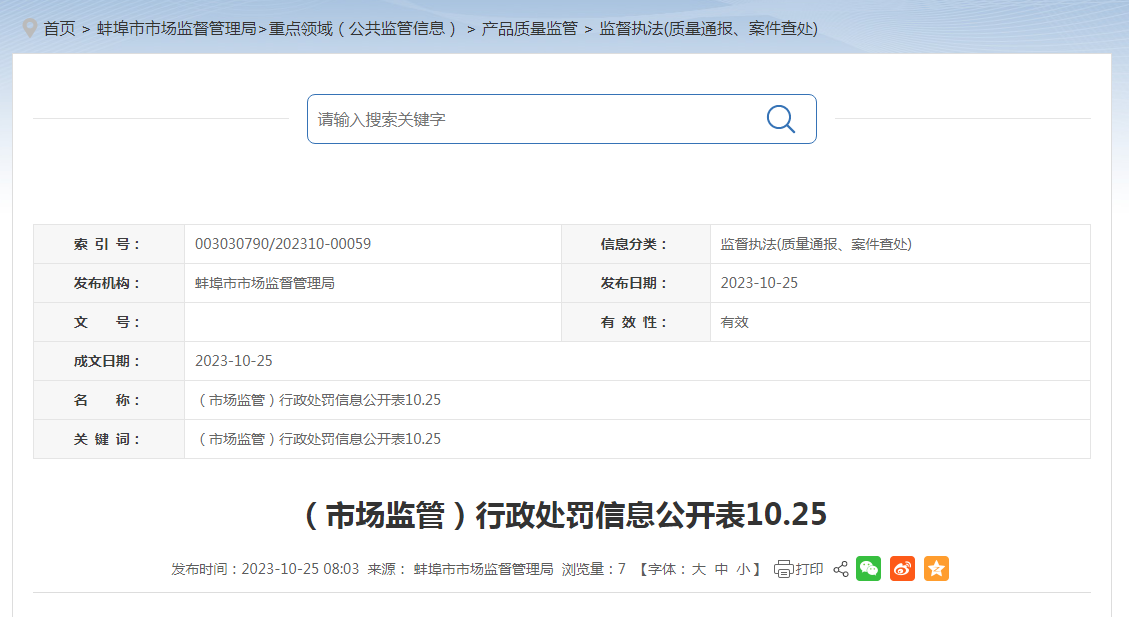Click the 浏览量：7 view count
This screenshot has height=617, width=1129.
tap(593, 569)
